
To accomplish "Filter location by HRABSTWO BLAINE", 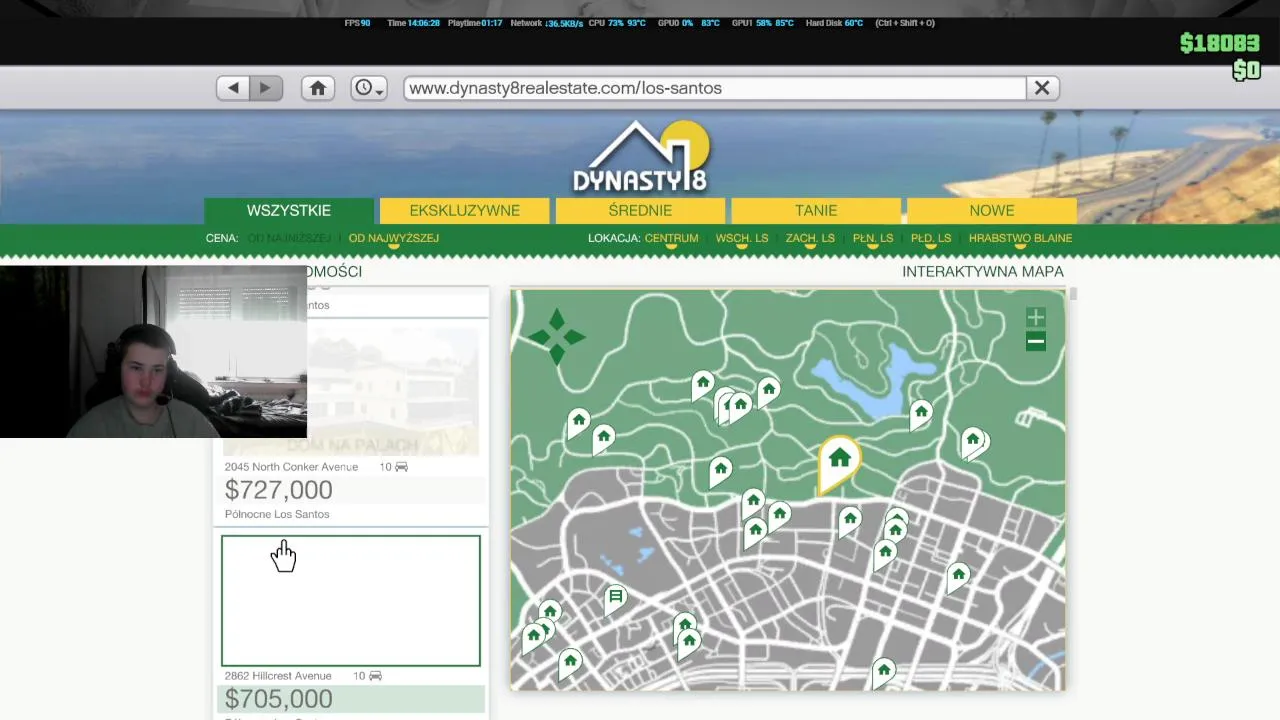I will pos(1020,238).
